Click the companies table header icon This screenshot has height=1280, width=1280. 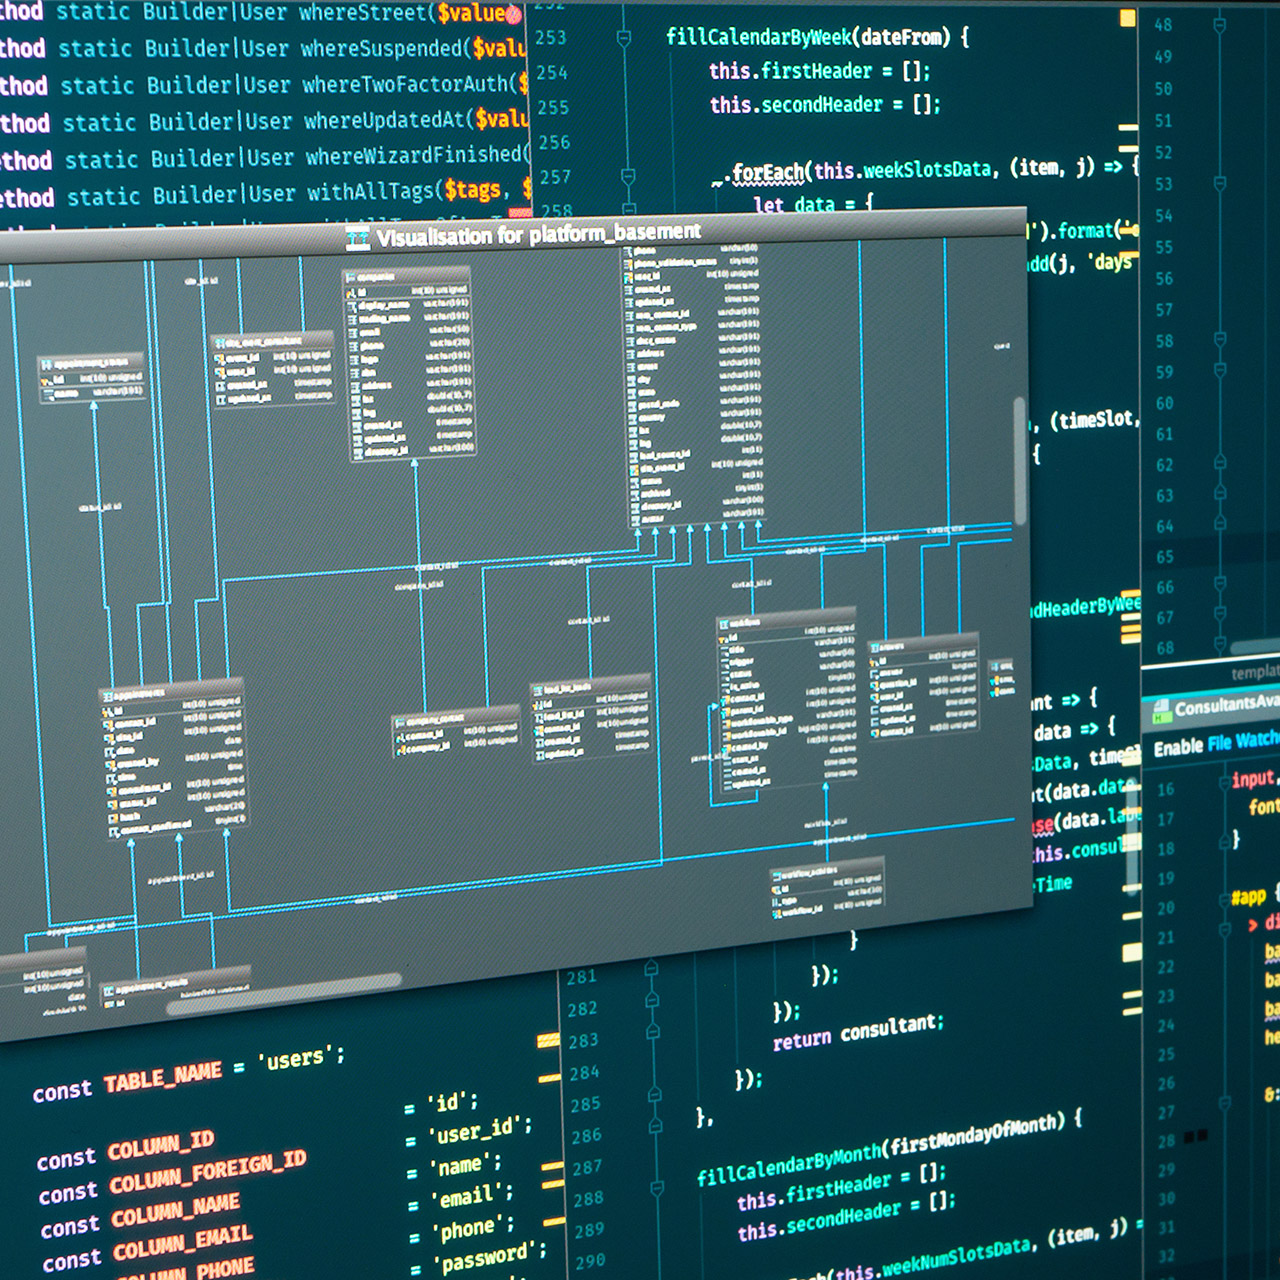coord(351,277)
